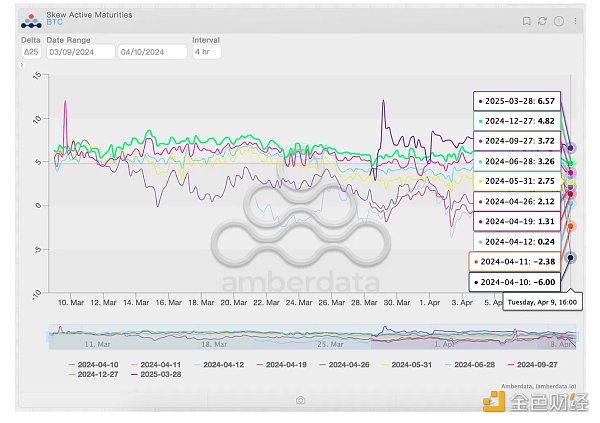Toggle the 2025-03-28 legend entry
Screen dimensions: 600x423
pos(157,375)
